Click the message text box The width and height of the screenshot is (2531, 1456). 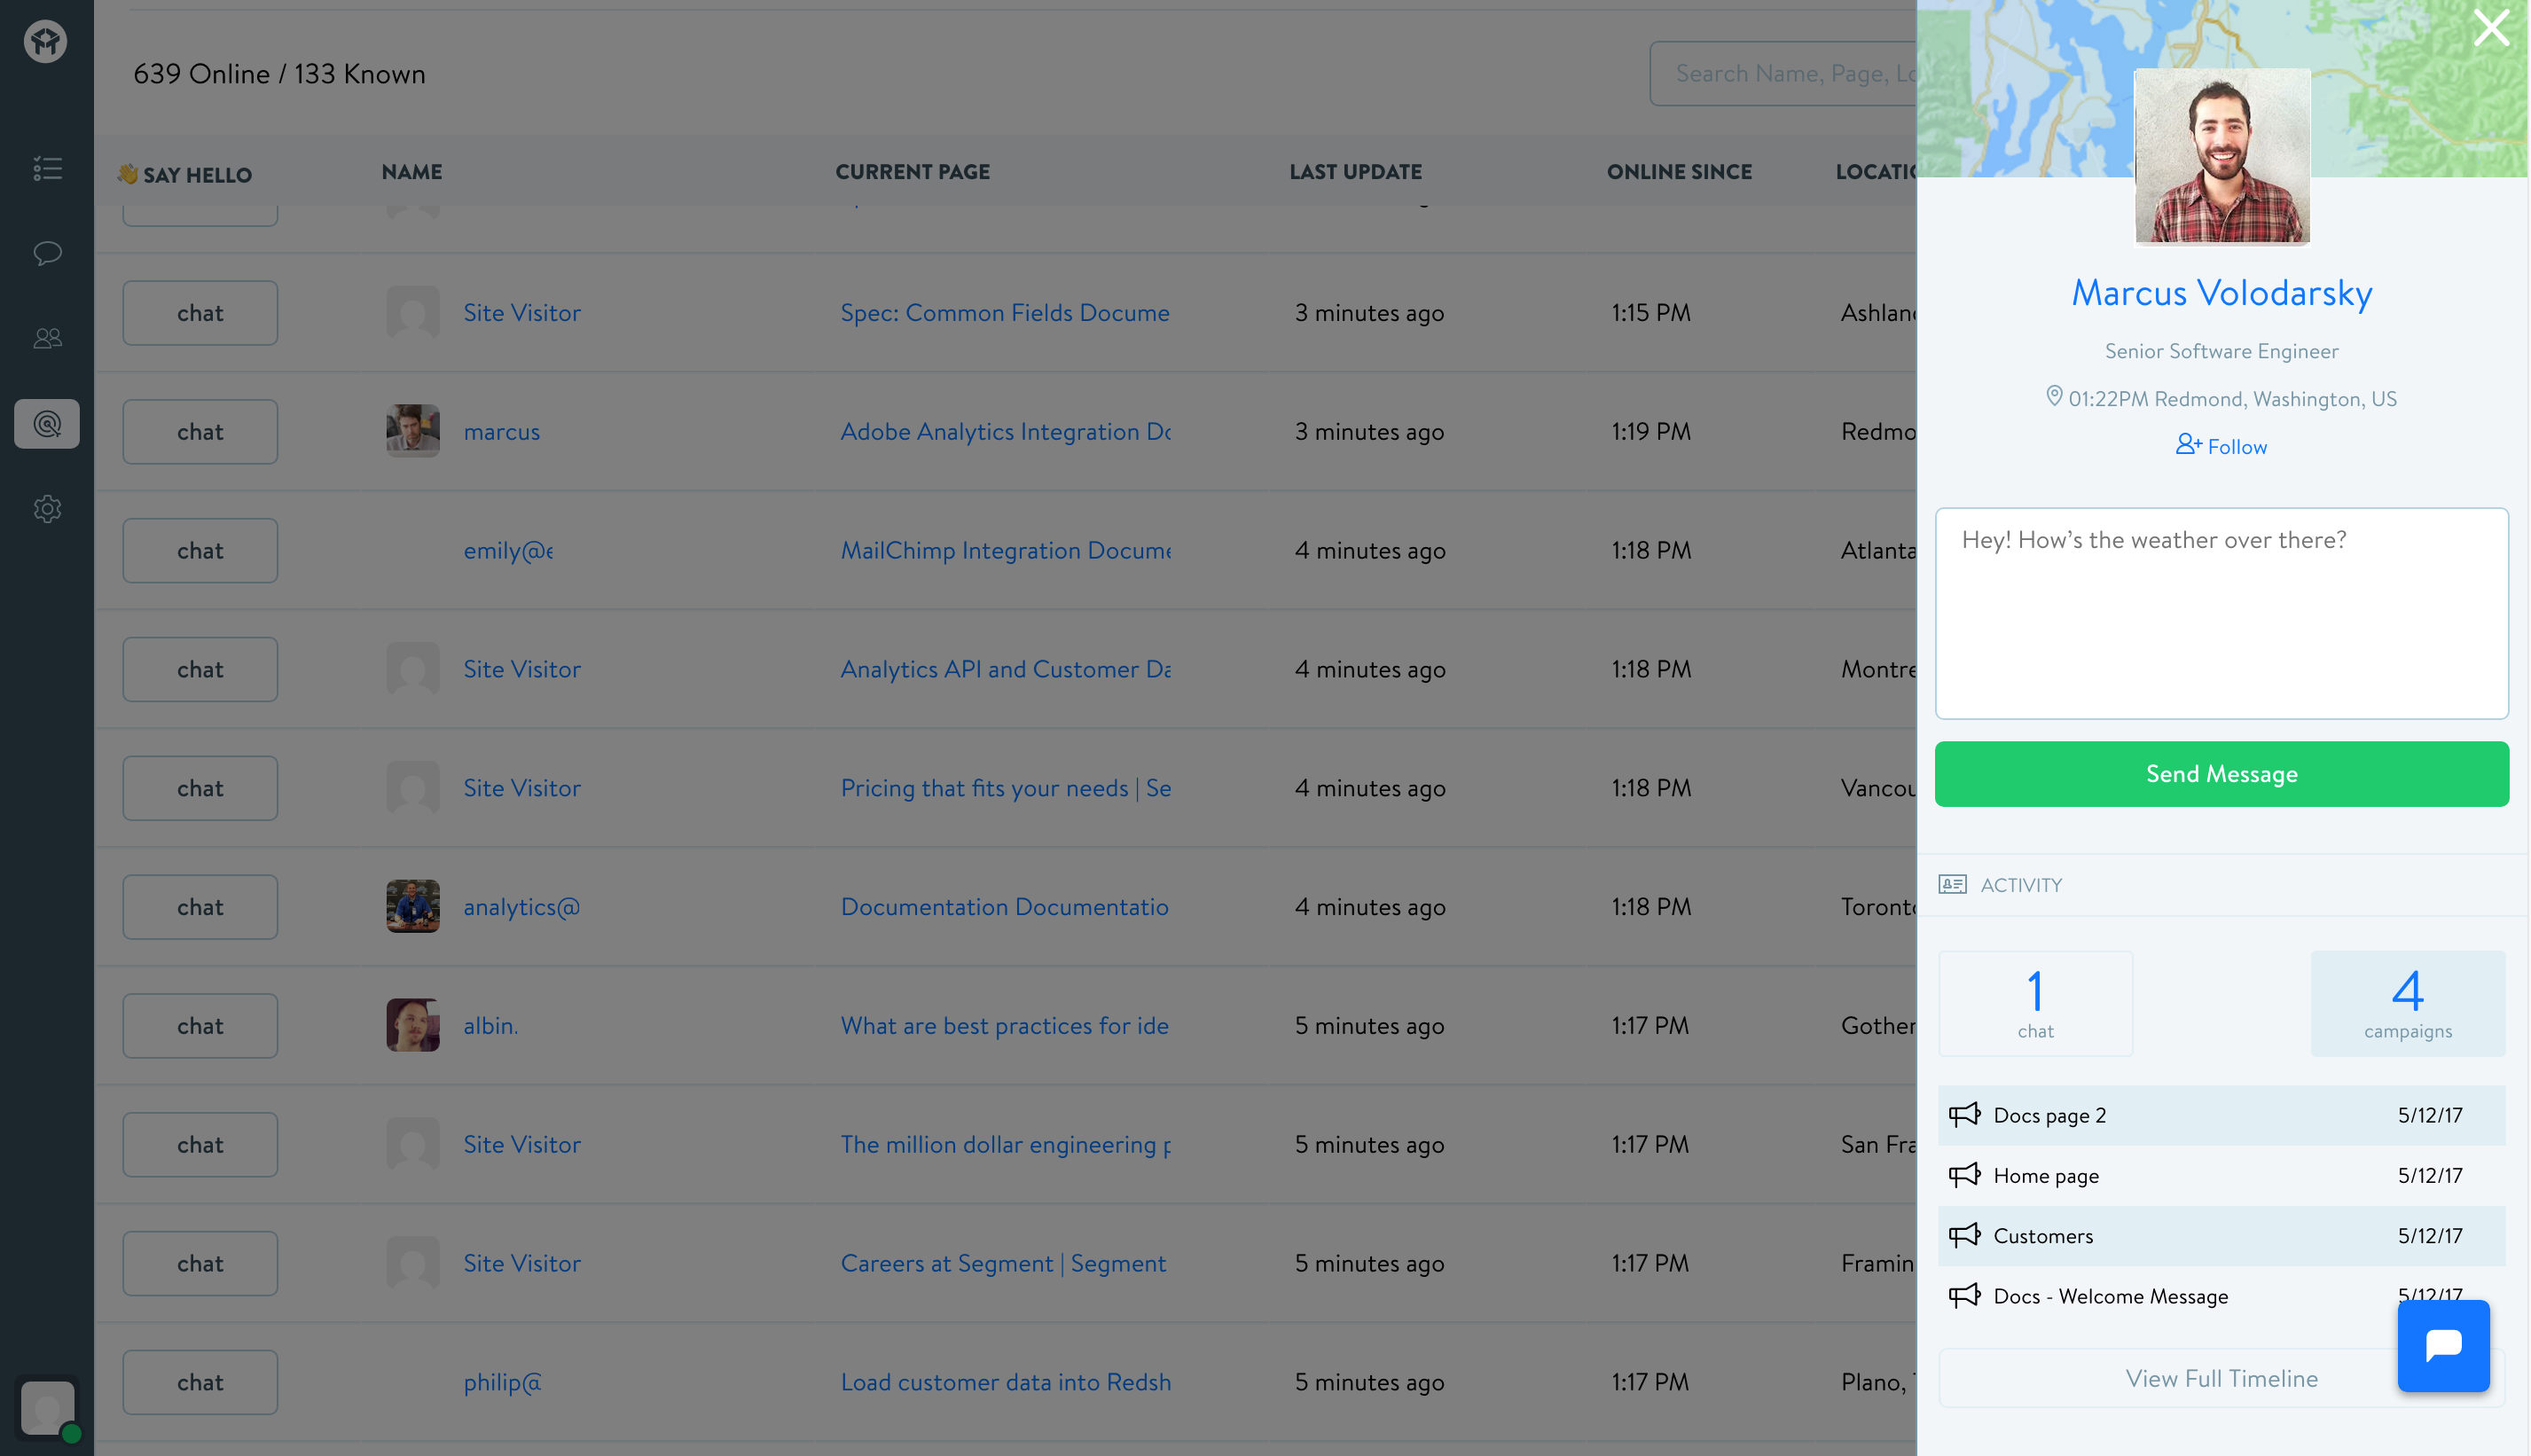2221,612
